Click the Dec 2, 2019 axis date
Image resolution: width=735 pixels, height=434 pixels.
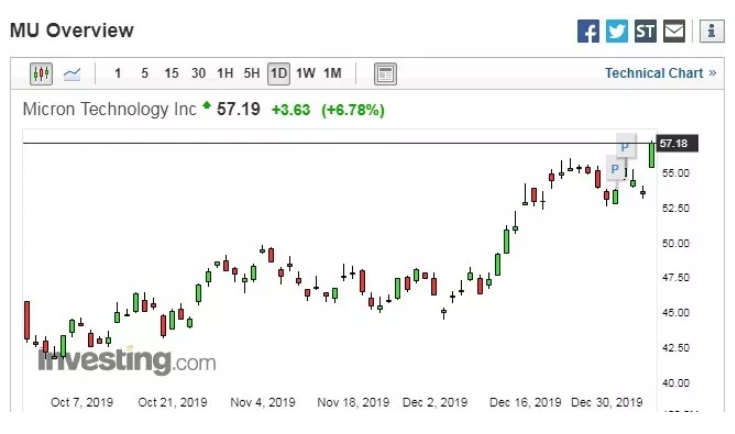click(x=435, y=402)
